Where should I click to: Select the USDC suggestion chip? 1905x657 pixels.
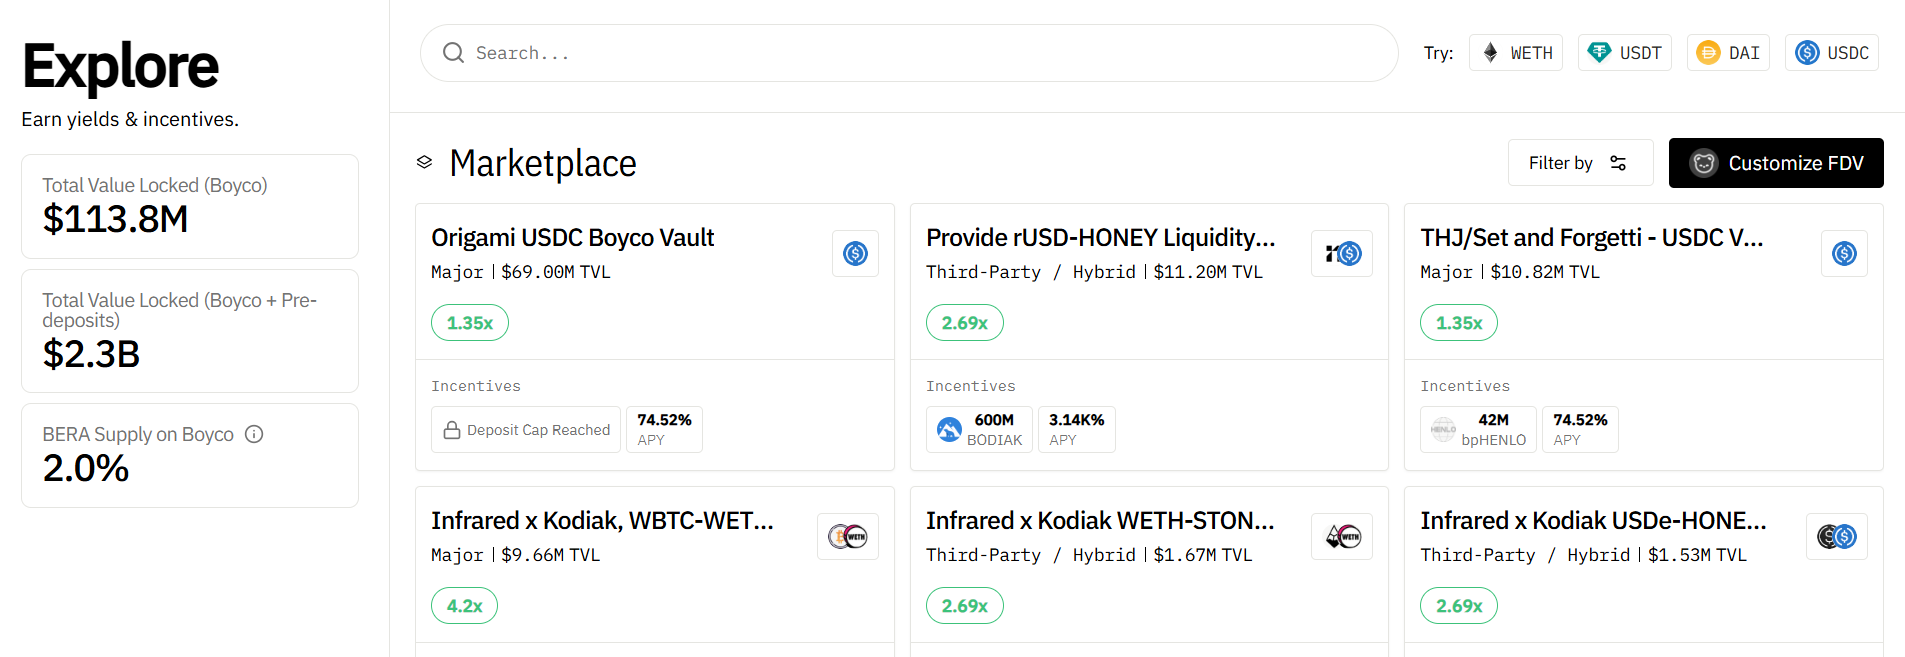[x=1832, y=53]
